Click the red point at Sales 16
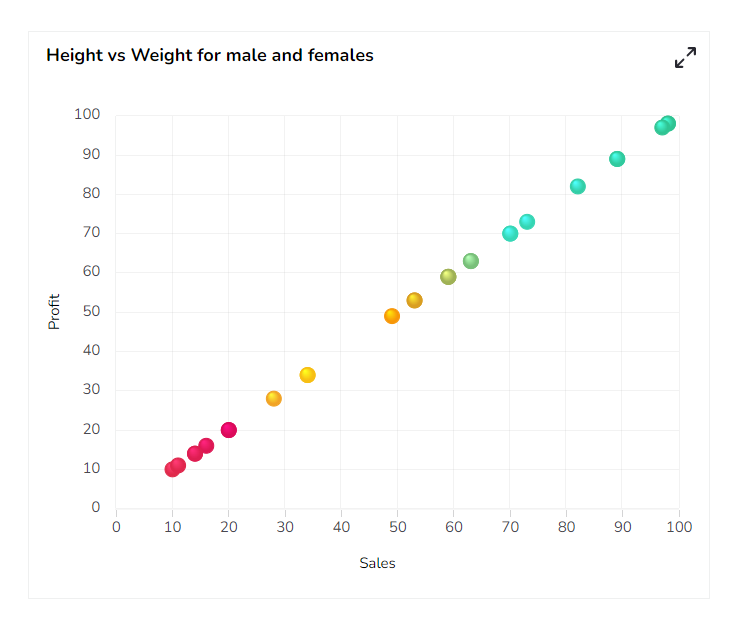Image resolution: width=743 pixels, height=634 pixels. pos(206,446)
